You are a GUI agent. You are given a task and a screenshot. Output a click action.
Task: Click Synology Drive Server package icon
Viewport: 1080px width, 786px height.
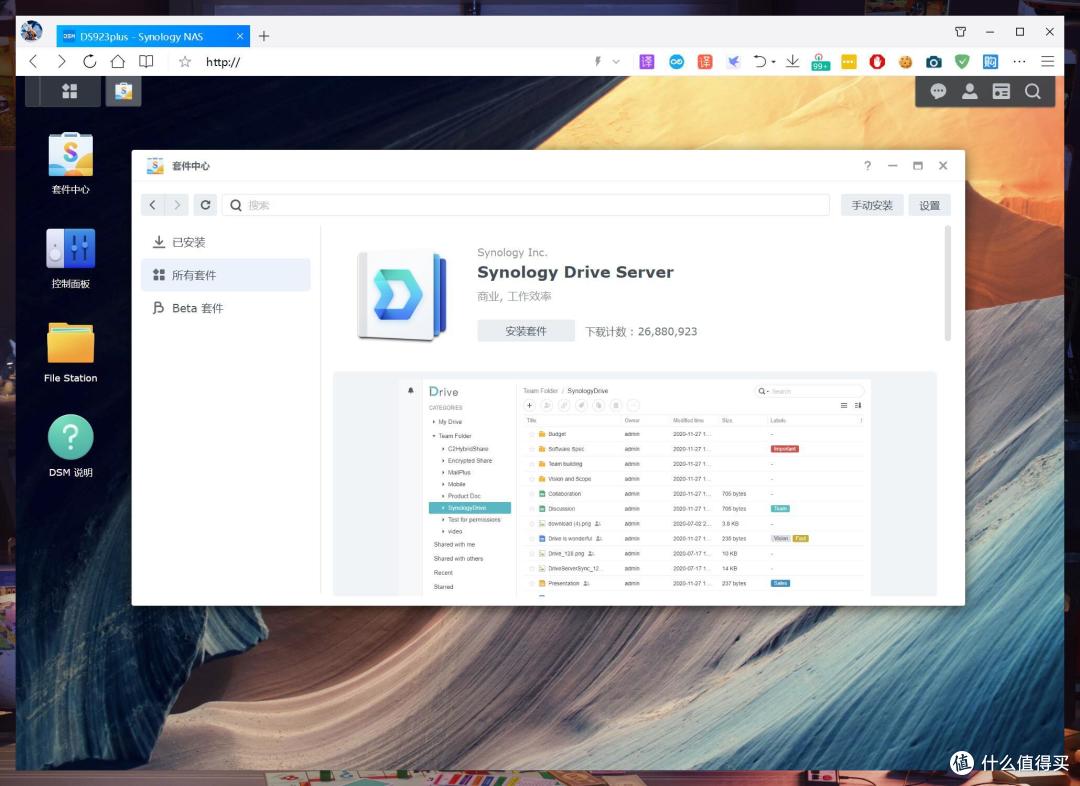402,295
